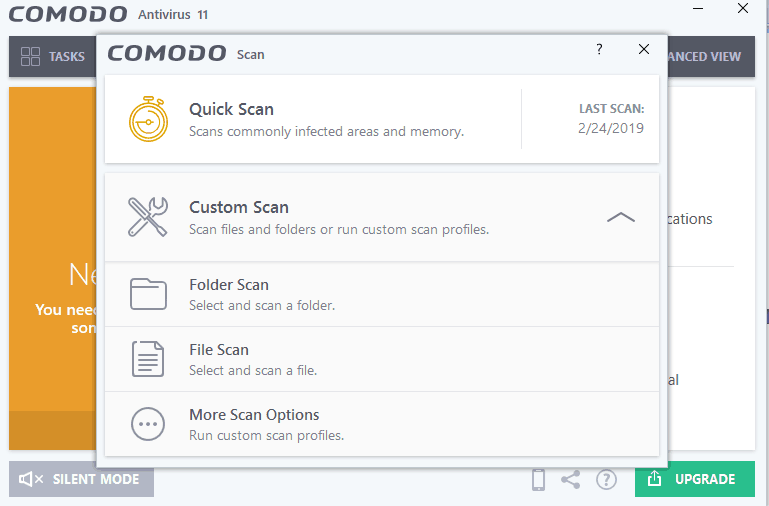Screen dimensions: 769x506
Task: Click 'Select and scan a file.' description
Action: 253,371
